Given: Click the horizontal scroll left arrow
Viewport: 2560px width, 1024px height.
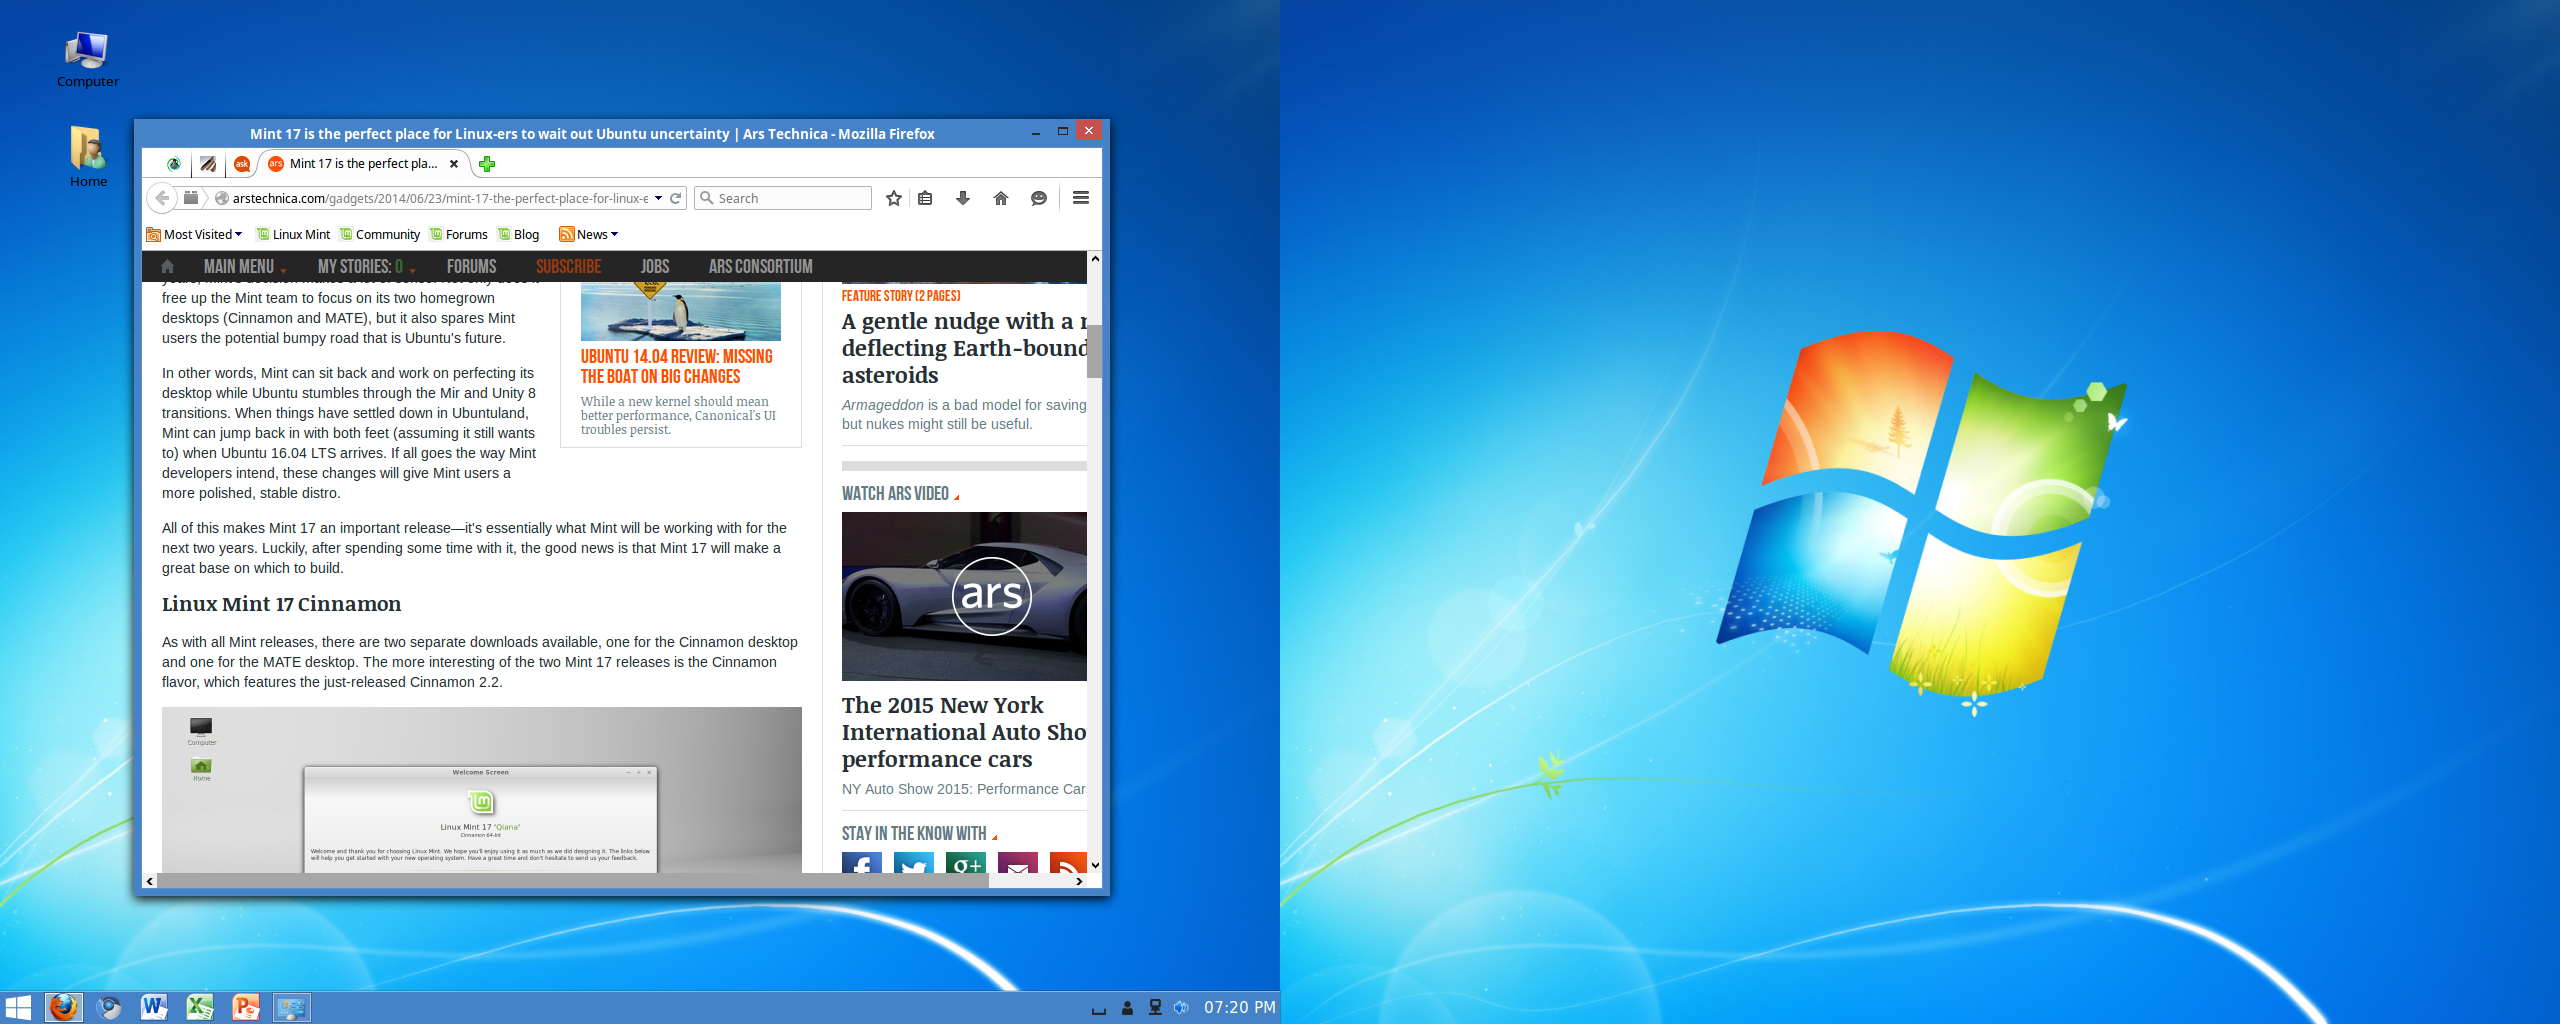Looking at the screenshot, I should 150,881.
